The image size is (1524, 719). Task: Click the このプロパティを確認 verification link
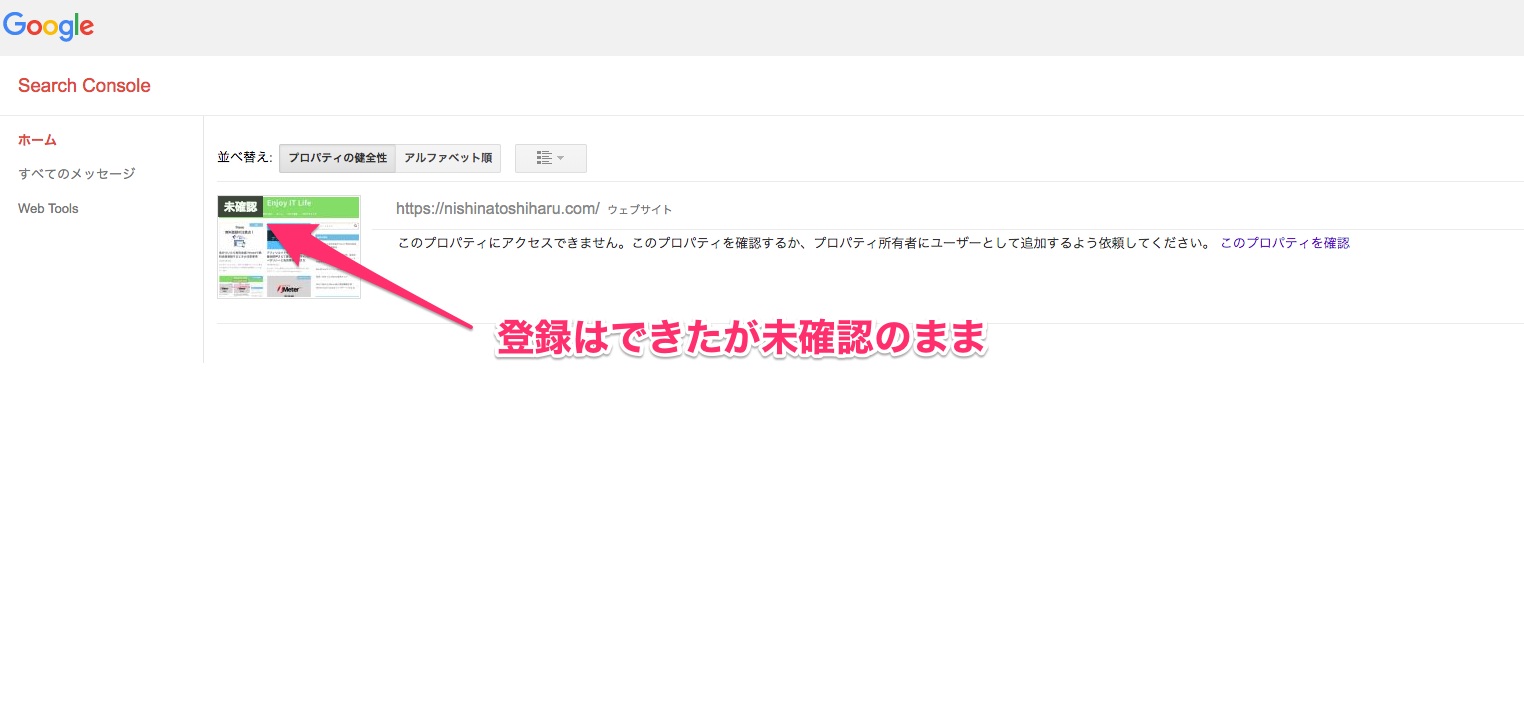[x=1283, y=242]
